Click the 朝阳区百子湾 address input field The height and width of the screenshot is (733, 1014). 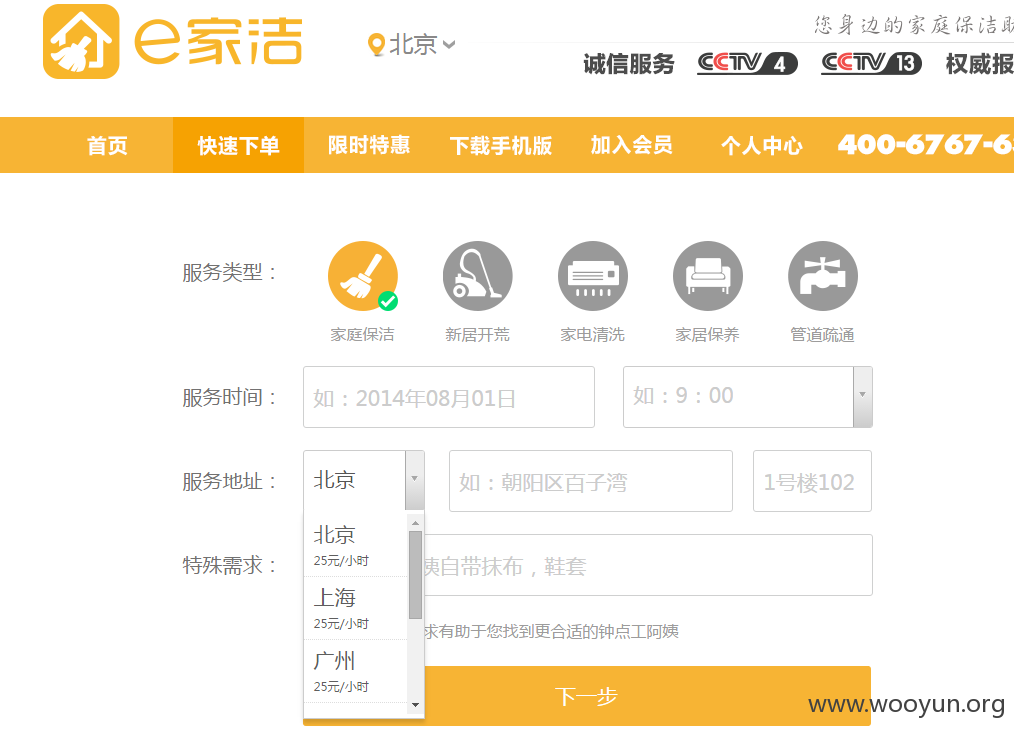pos(591,481)
